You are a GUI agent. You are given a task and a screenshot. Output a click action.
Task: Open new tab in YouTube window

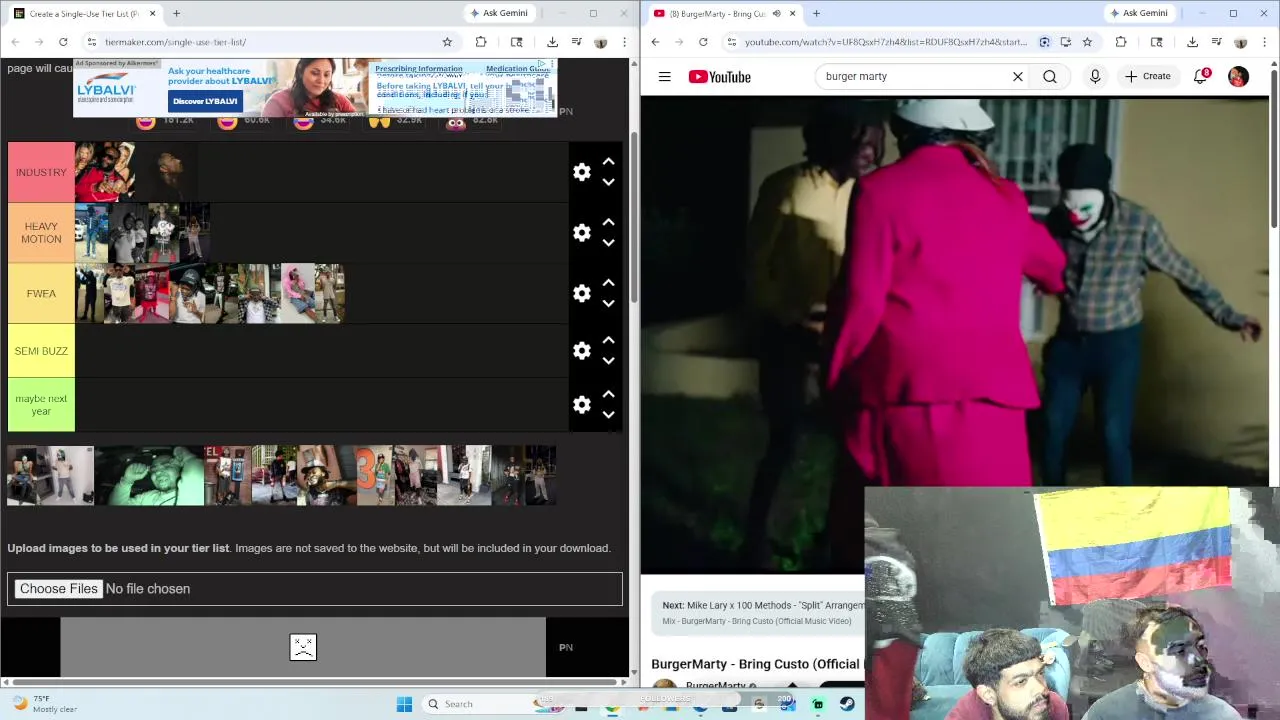(816, 14)
